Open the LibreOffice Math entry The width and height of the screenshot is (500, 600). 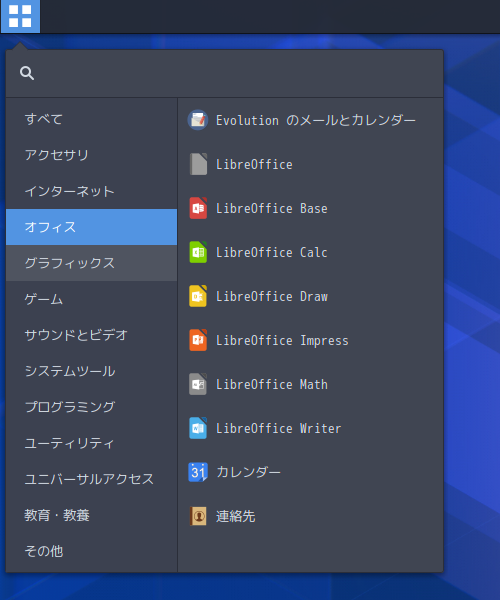[310, 384]
